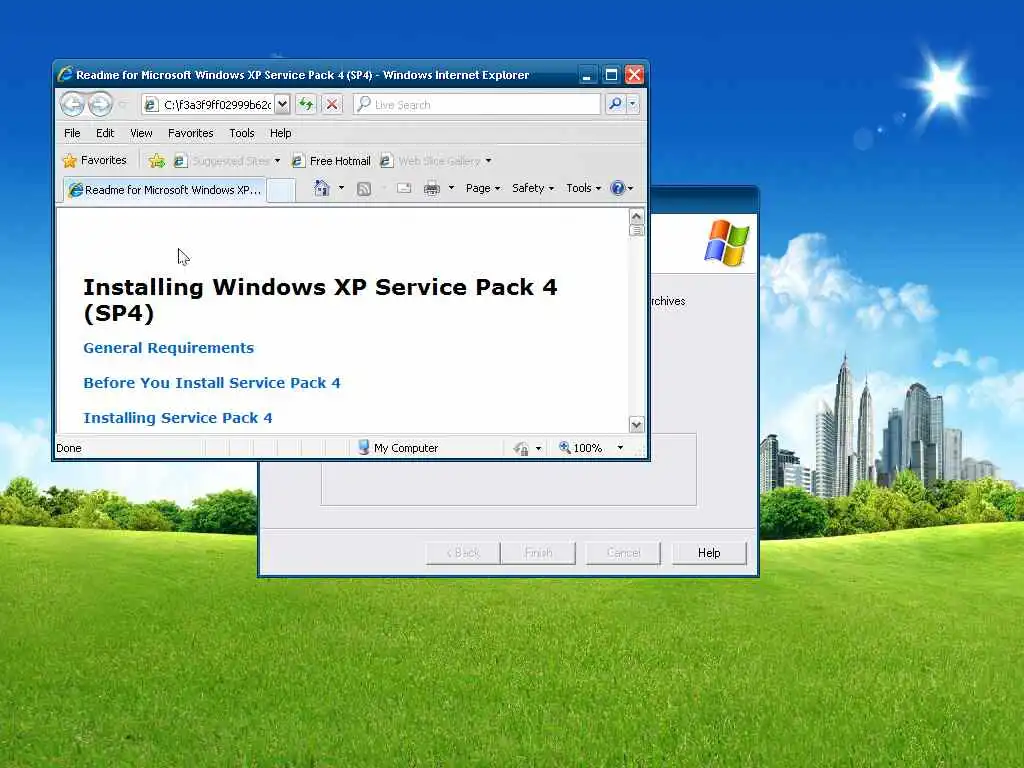Click the Free Hotmail favorites link
Screen dimensions: 1024x768
click(331, 161)
